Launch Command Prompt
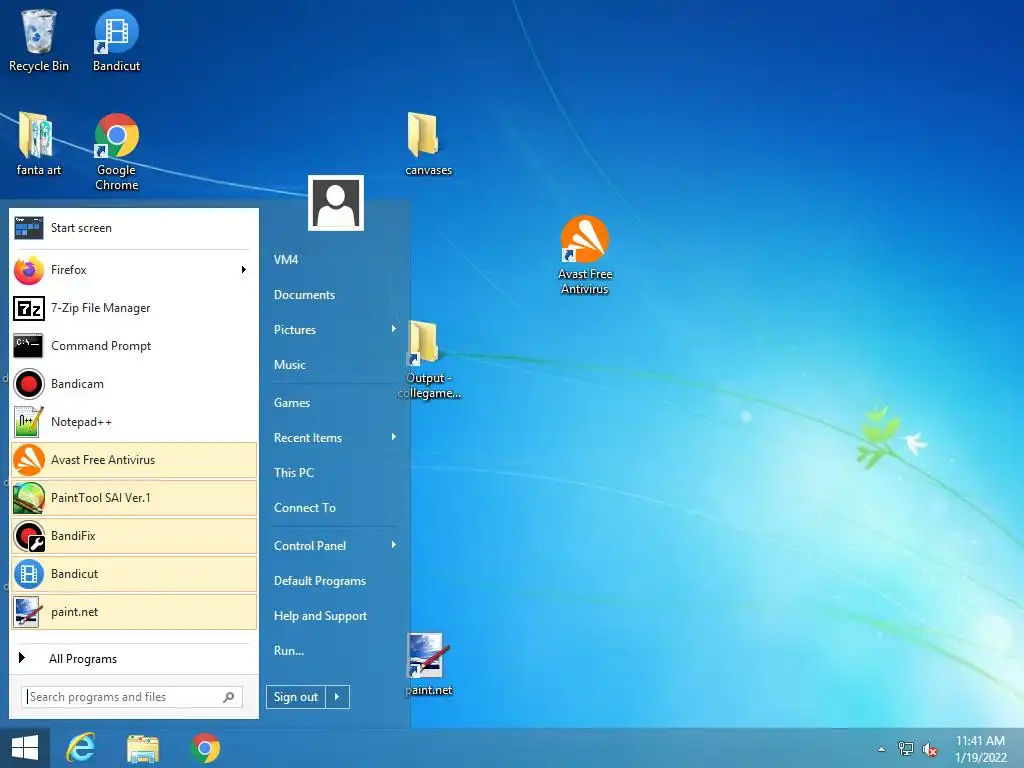The image size is (1024, 768). [133, 345]
